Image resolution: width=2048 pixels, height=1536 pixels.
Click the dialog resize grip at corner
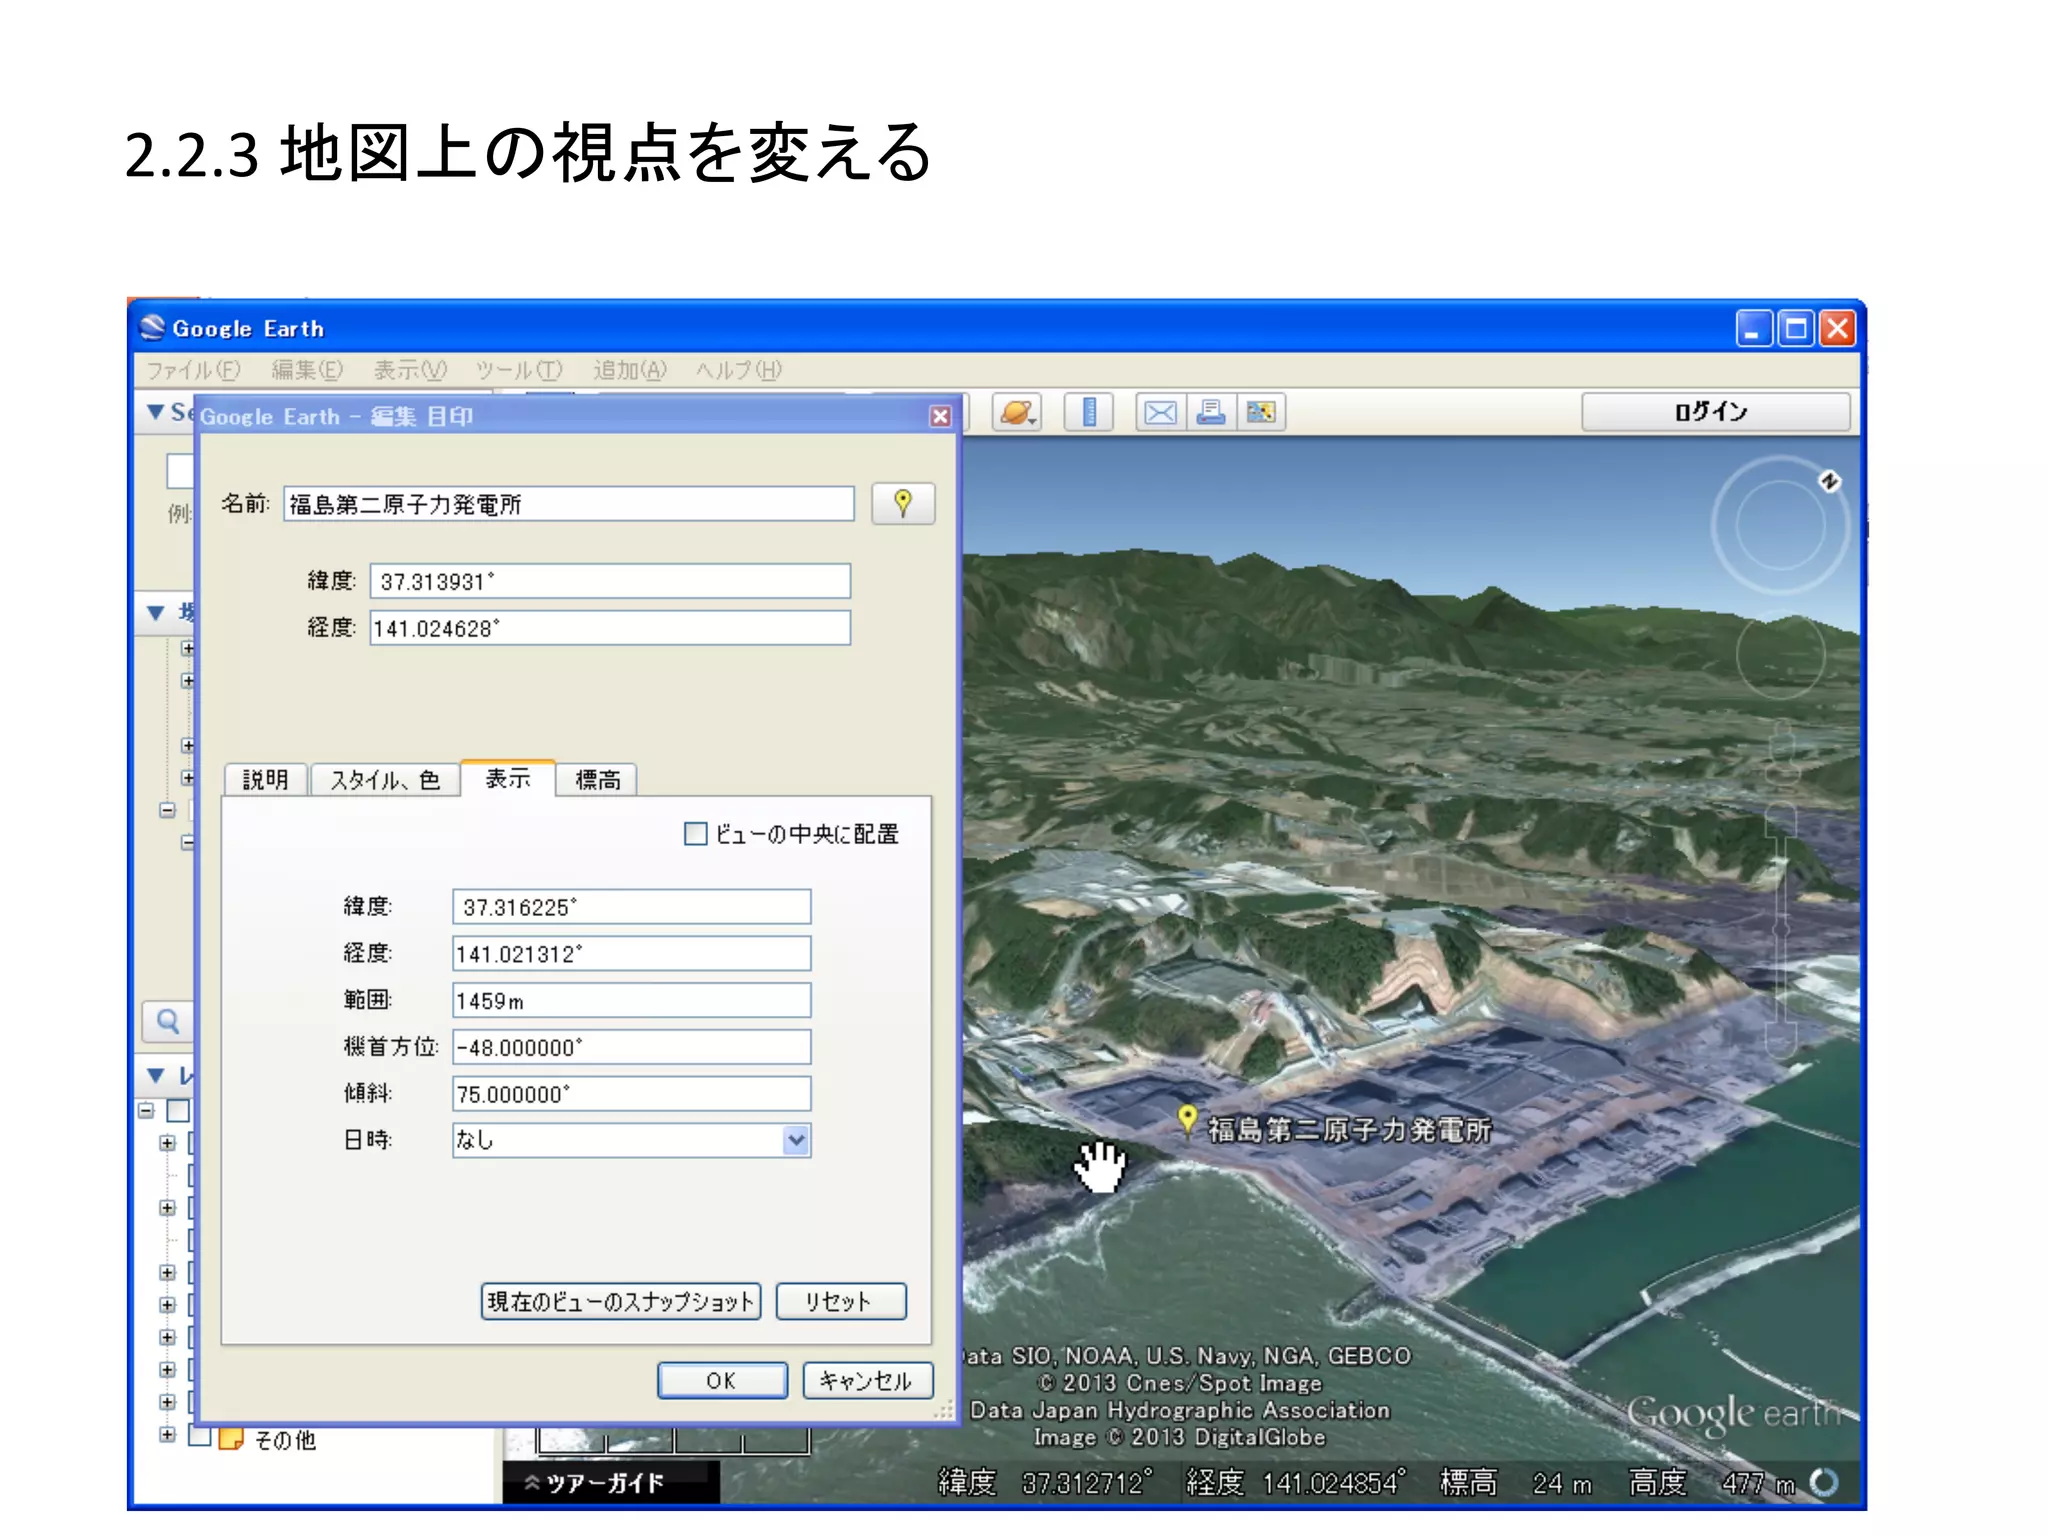[945, 1411]
